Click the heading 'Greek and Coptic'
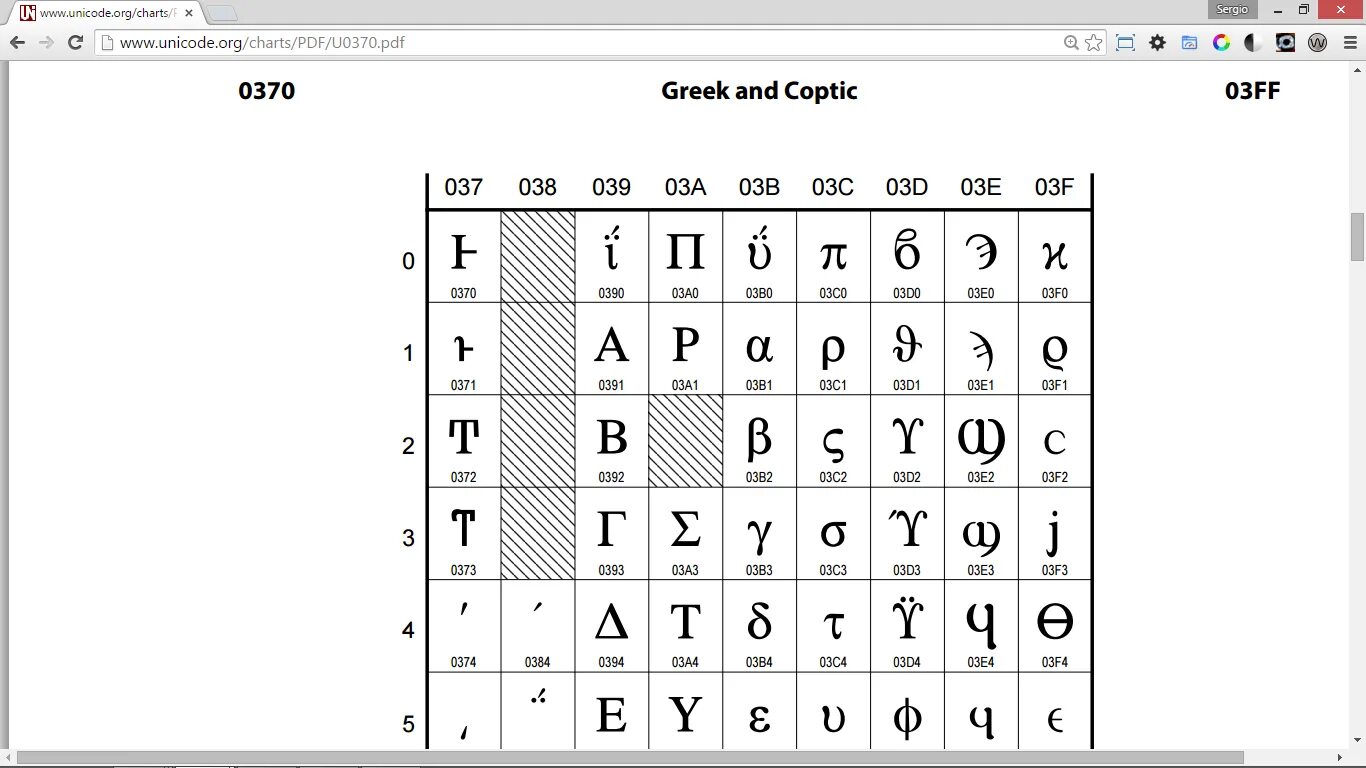 click(x=759, y=91)
